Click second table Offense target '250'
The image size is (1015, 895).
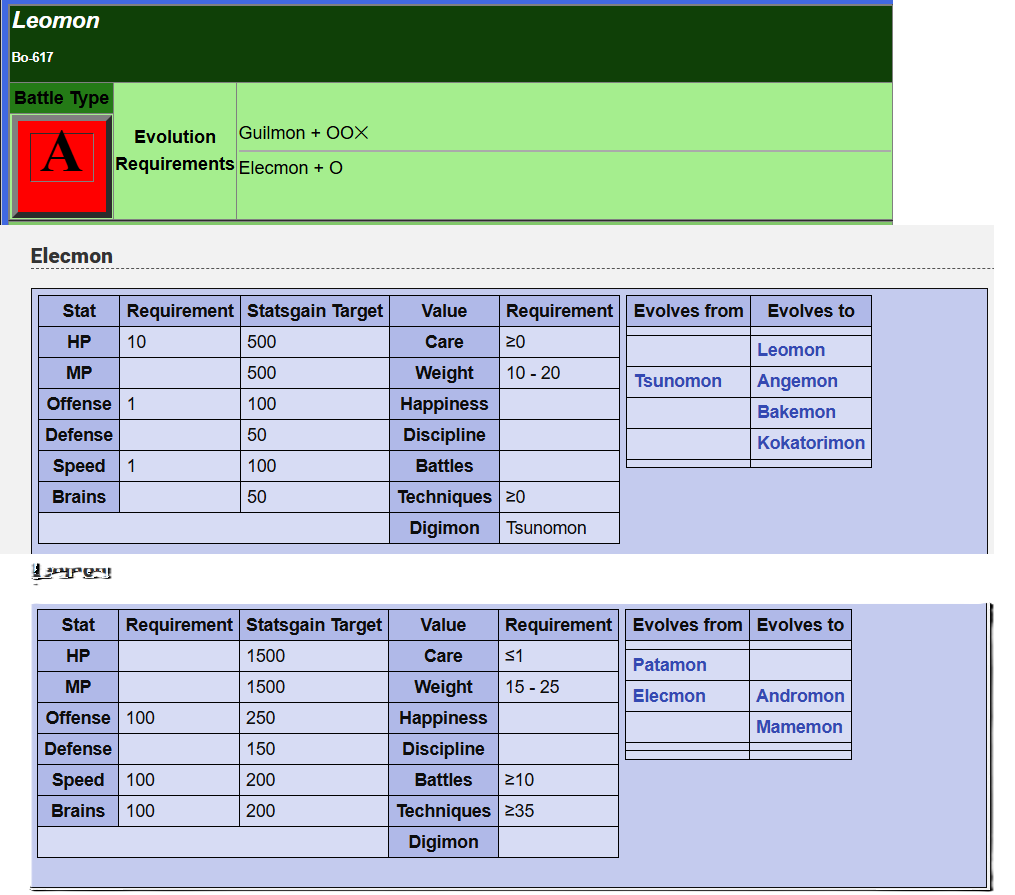click(314, 718)
